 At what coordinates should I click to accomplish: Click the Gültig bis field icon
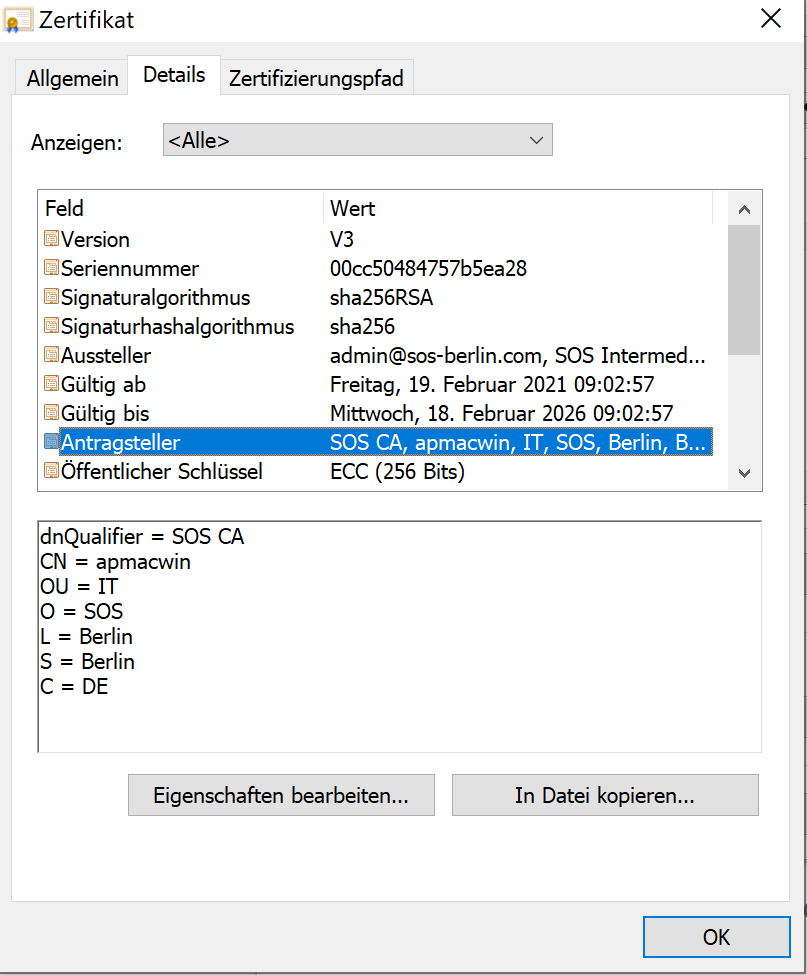[52, 413]
